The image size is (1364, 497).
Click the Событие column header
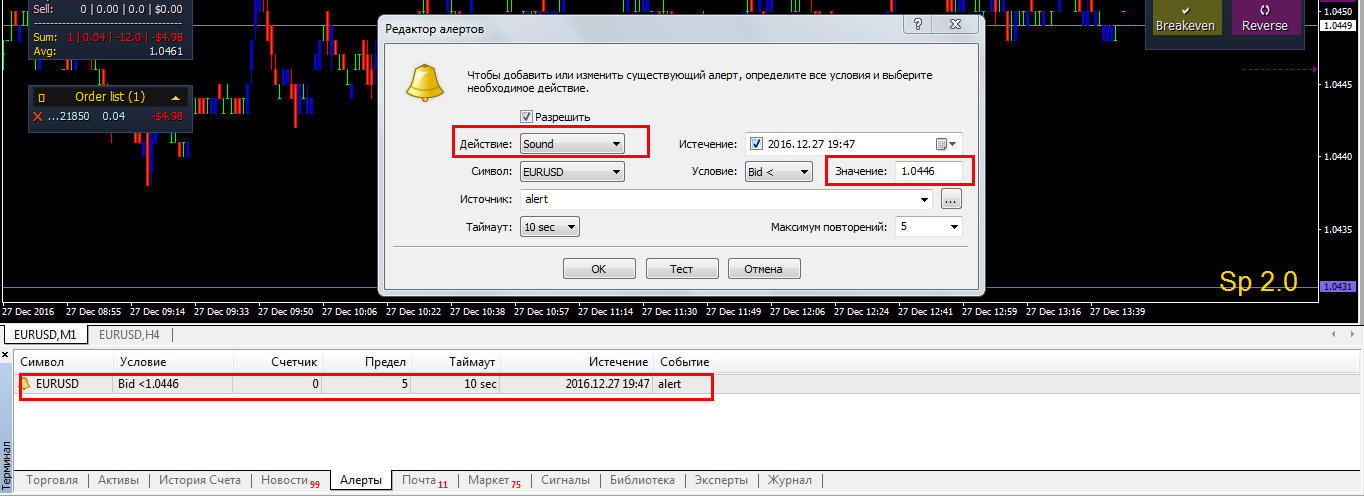685,361
